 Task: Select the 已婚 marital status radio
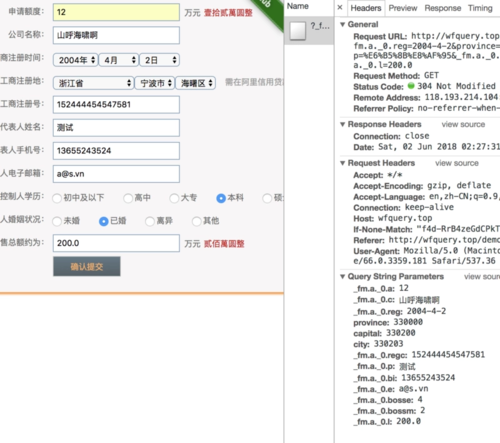[x=104, y=221]
